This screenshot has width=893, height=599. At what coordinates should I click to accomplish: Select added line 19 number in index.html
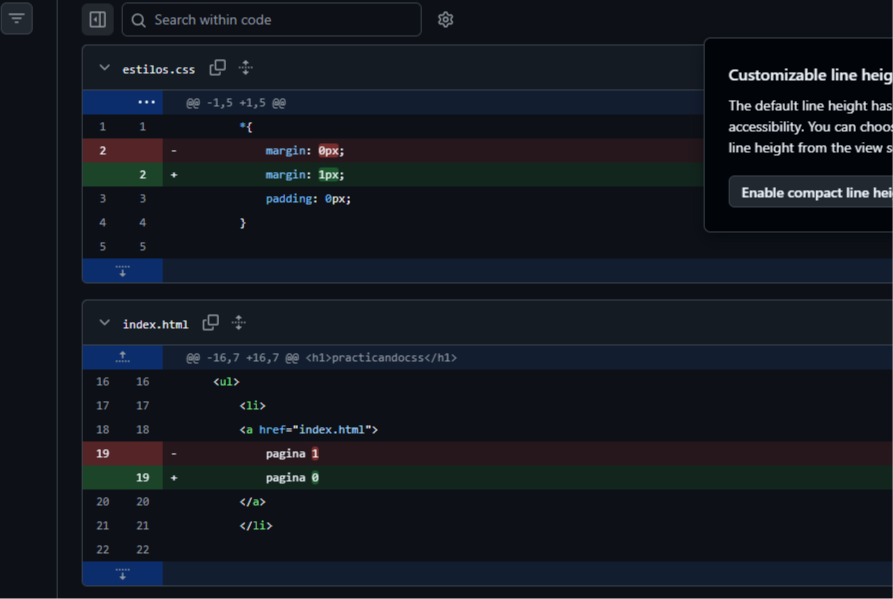point(142,477)
